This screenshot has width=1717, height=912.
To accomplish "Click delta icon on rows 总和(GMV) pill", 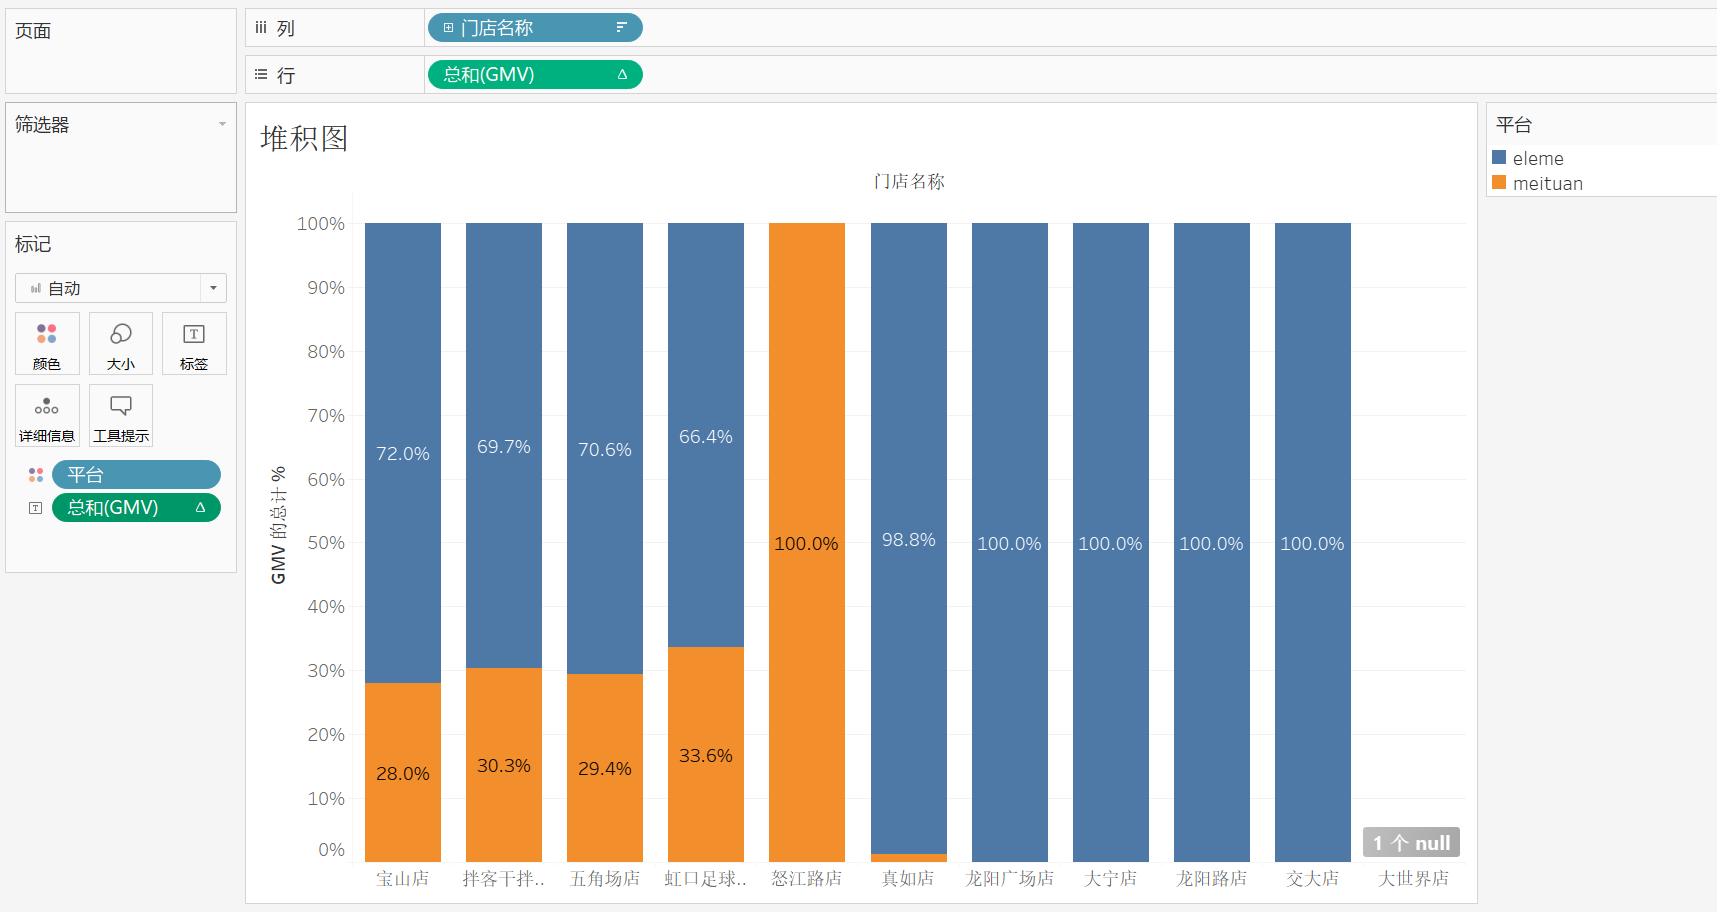I will click(x=622, y=75).
